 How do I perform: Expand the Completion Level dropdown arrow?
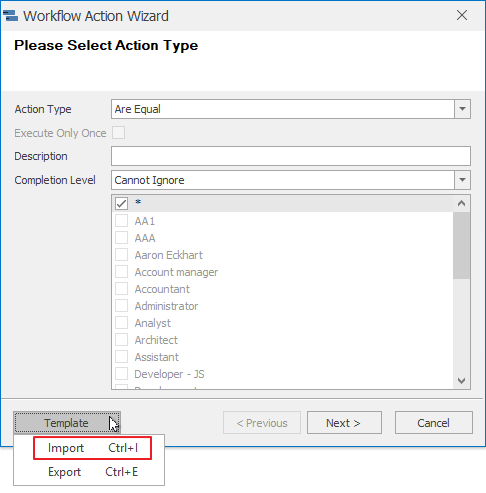462,180
